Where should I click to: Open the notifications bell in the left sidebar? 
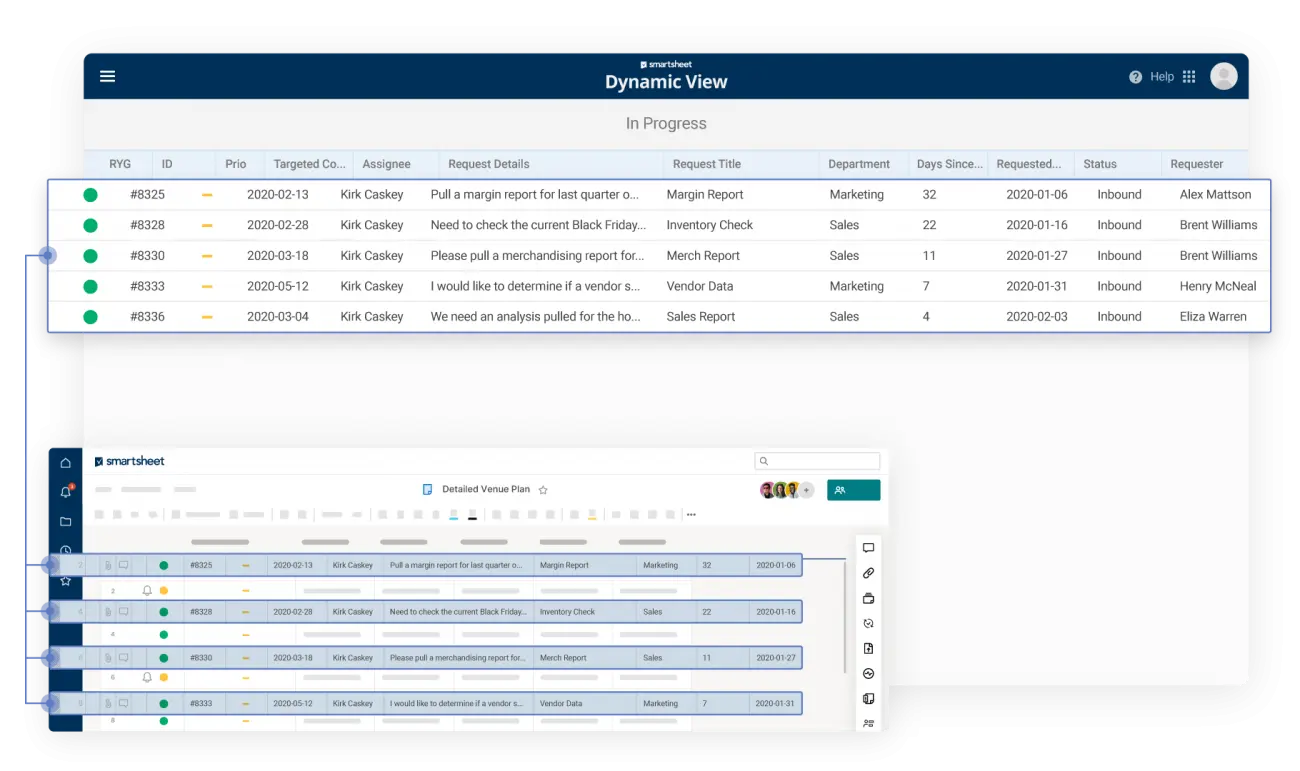pos(65,491)
